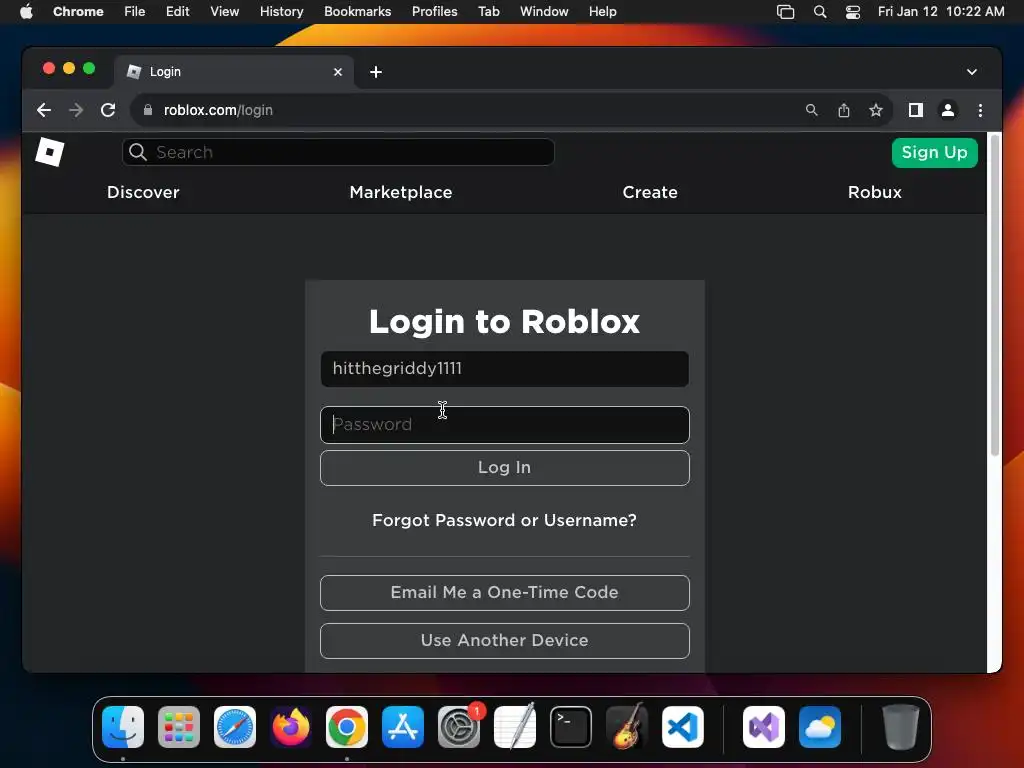Open System Settings from the dock
Image resolution: width=1024 pixels, height=768 pixels.
tap(458, 727)
